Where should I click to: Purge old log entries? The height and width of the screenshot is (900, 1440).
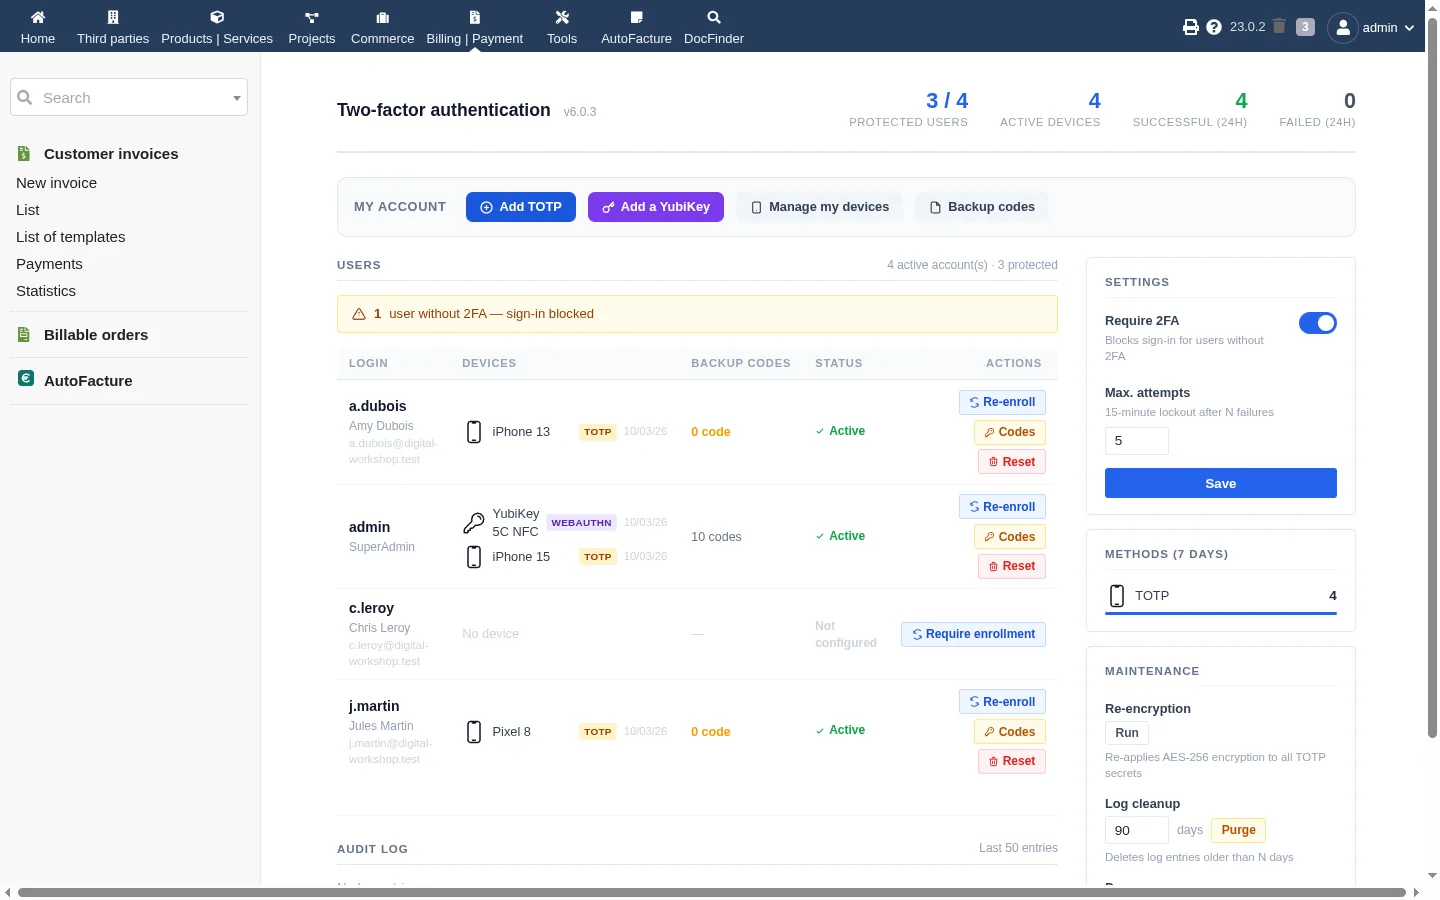(1238, 830)
